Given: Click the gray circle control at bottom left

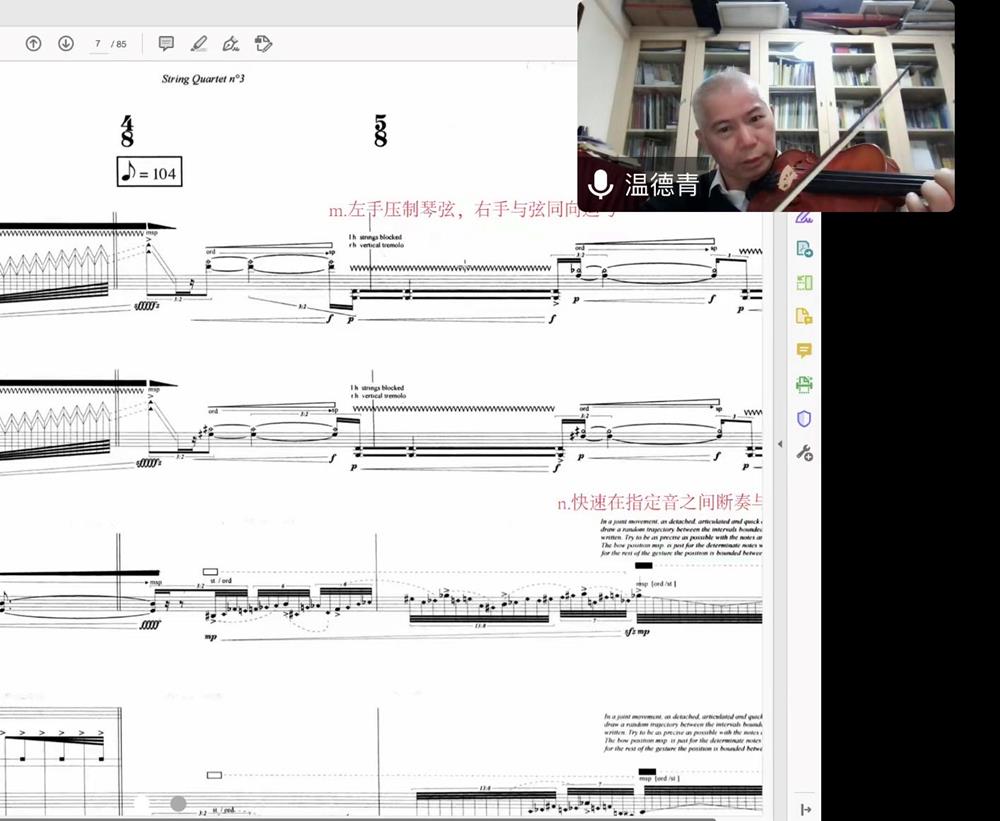Looking at the screenshot, I should click(178, 804).
